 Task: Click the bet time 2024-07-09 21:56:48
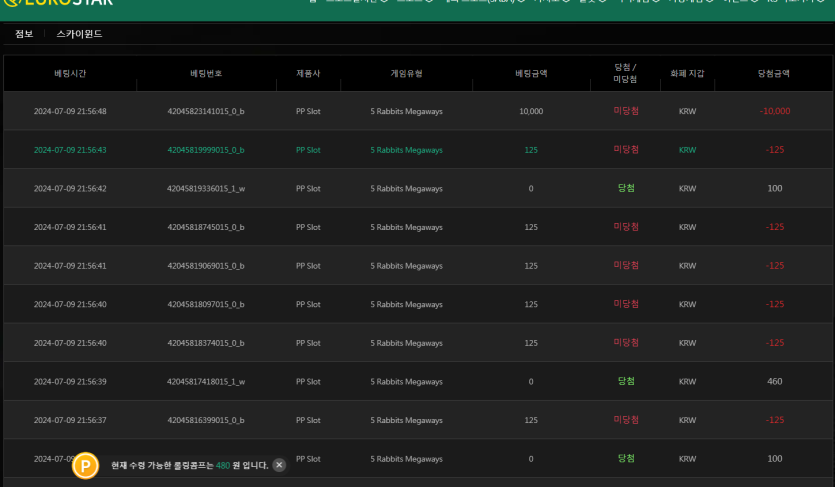(x=70, y=111)
